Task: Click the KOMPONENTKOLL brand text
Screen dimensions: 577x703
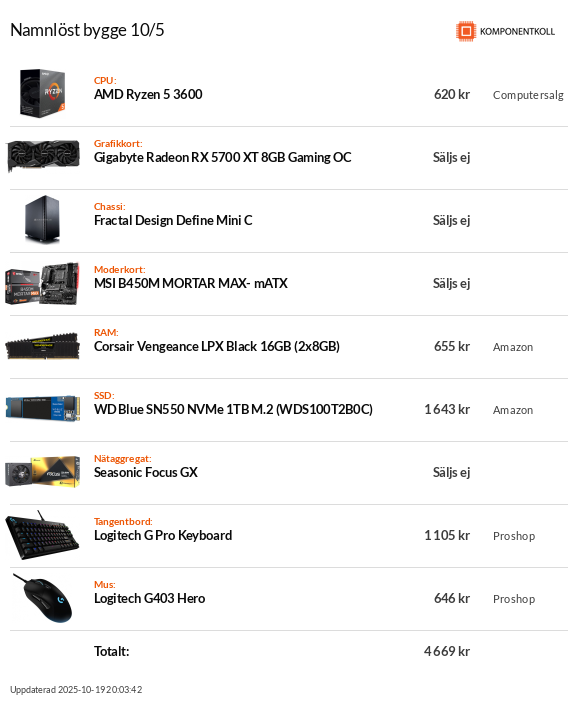Action: (x=517, y=31)
